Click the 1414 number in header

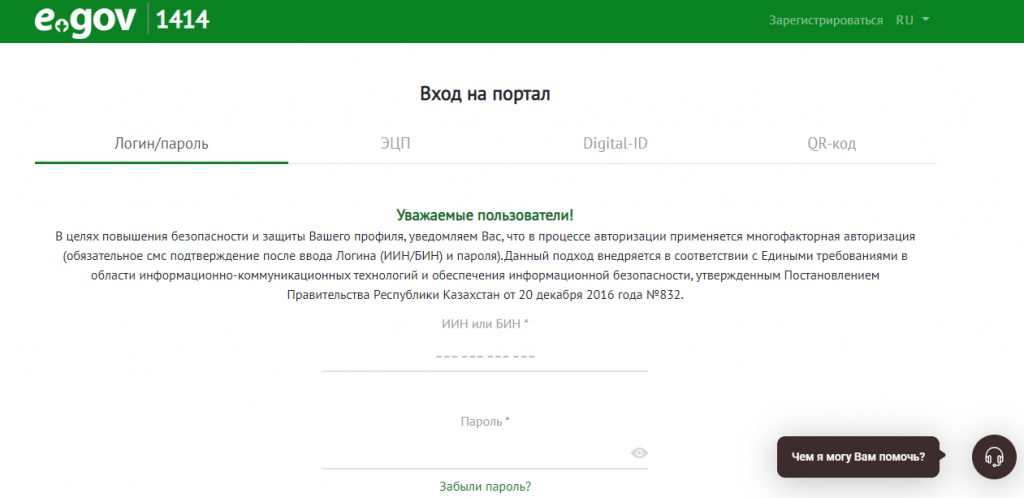click(x=183, y=20)
